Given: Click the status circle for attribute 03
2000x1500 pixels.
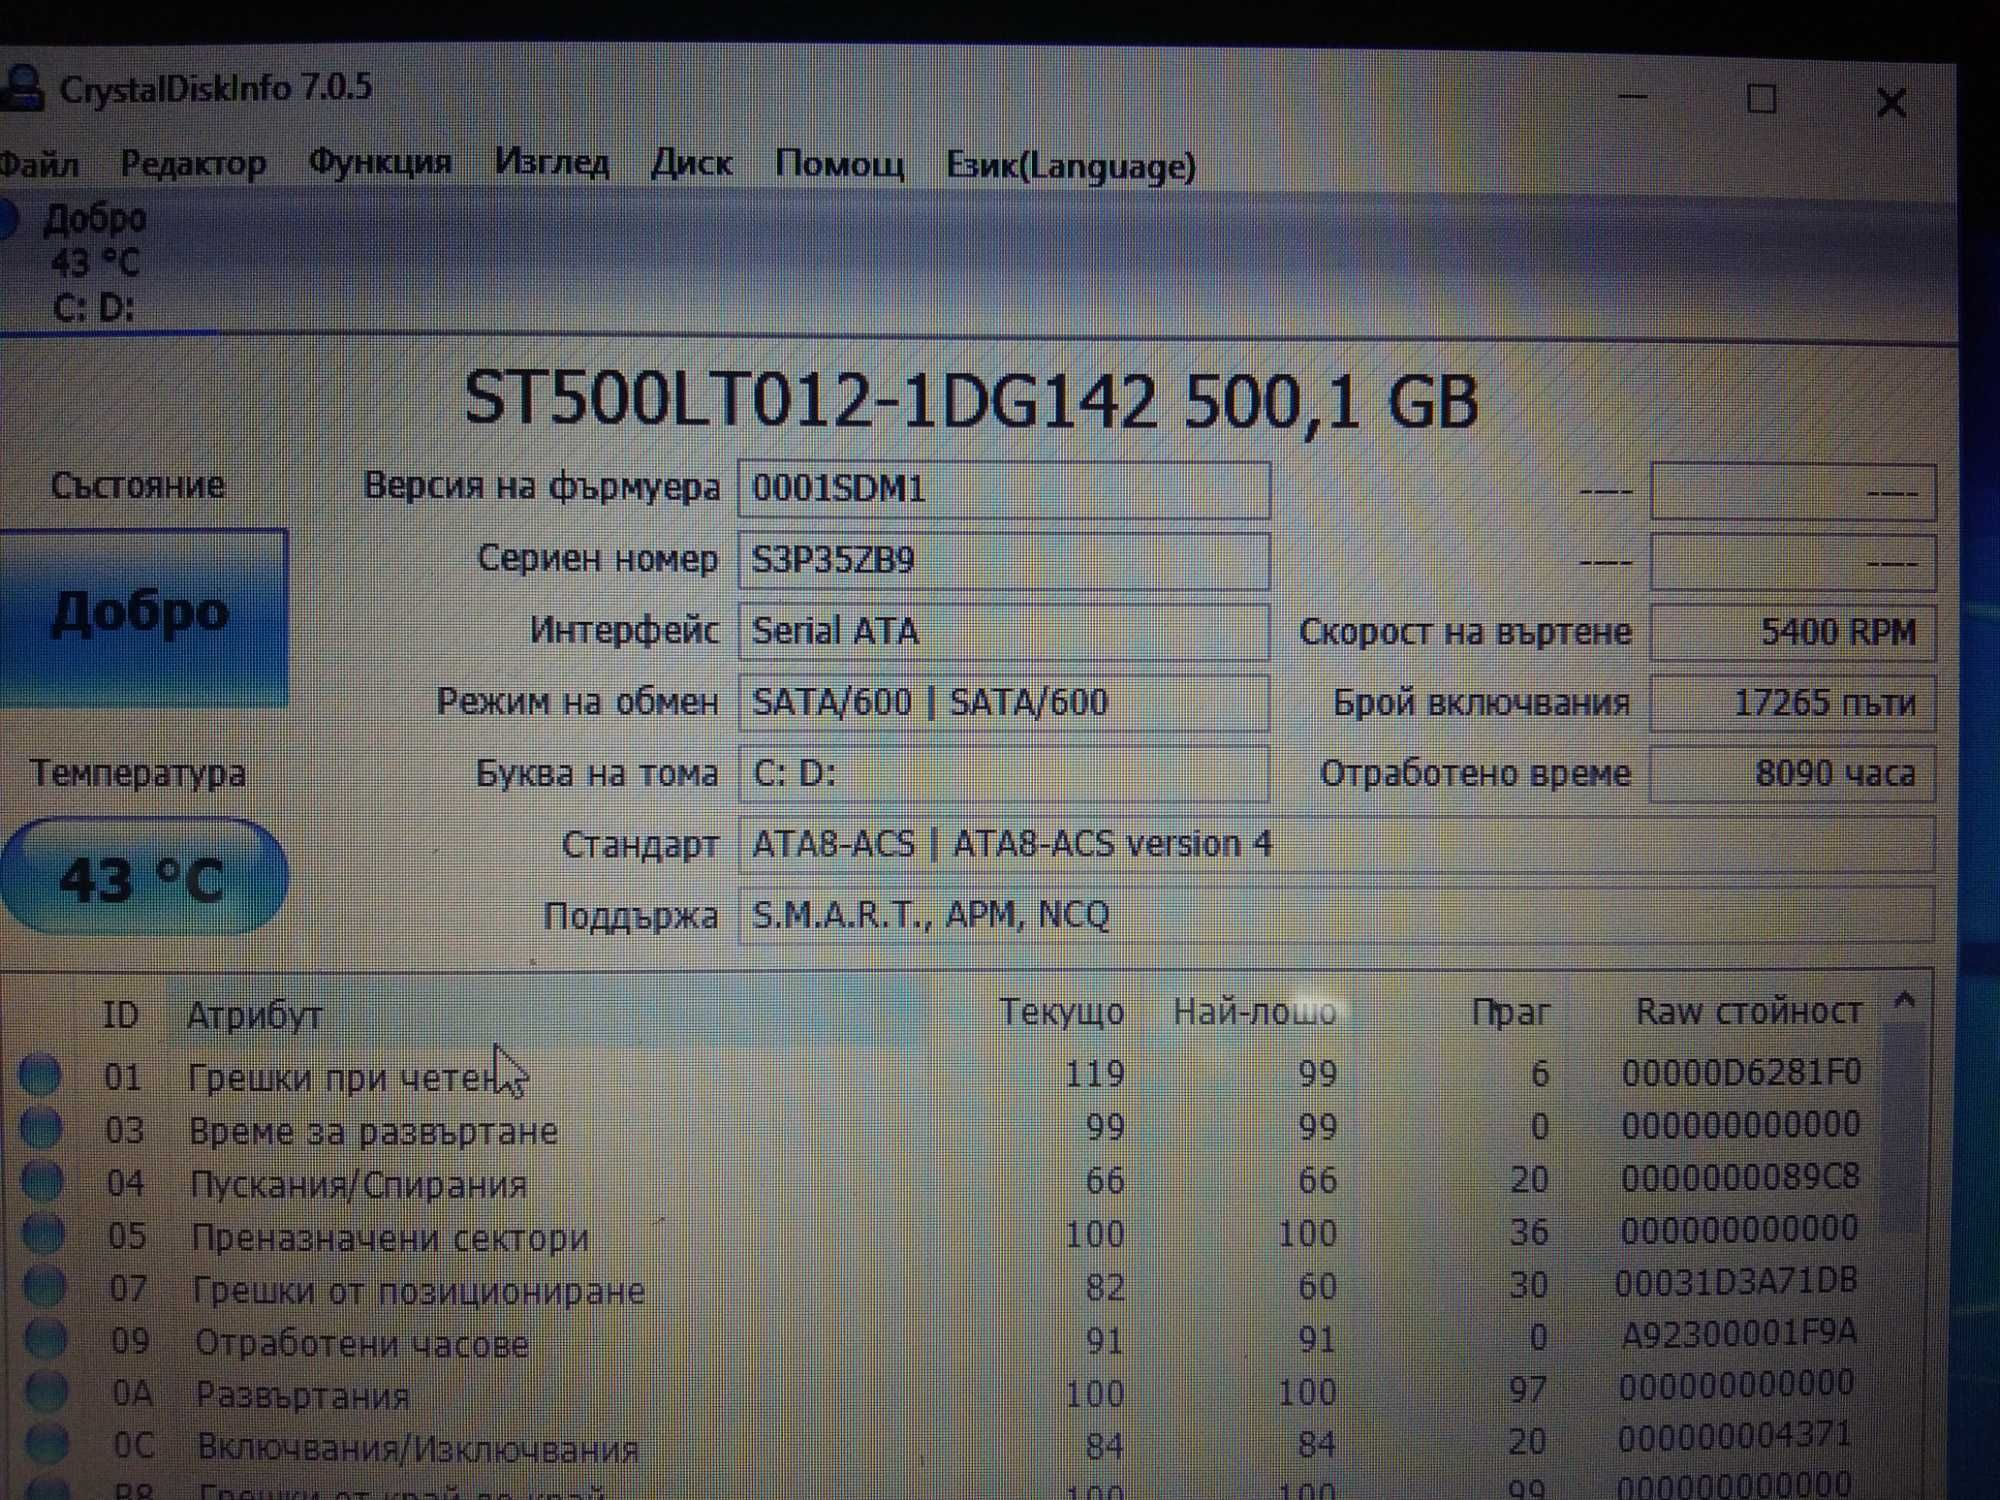Looking at the screenshot, I should [x=42, y=1128].
